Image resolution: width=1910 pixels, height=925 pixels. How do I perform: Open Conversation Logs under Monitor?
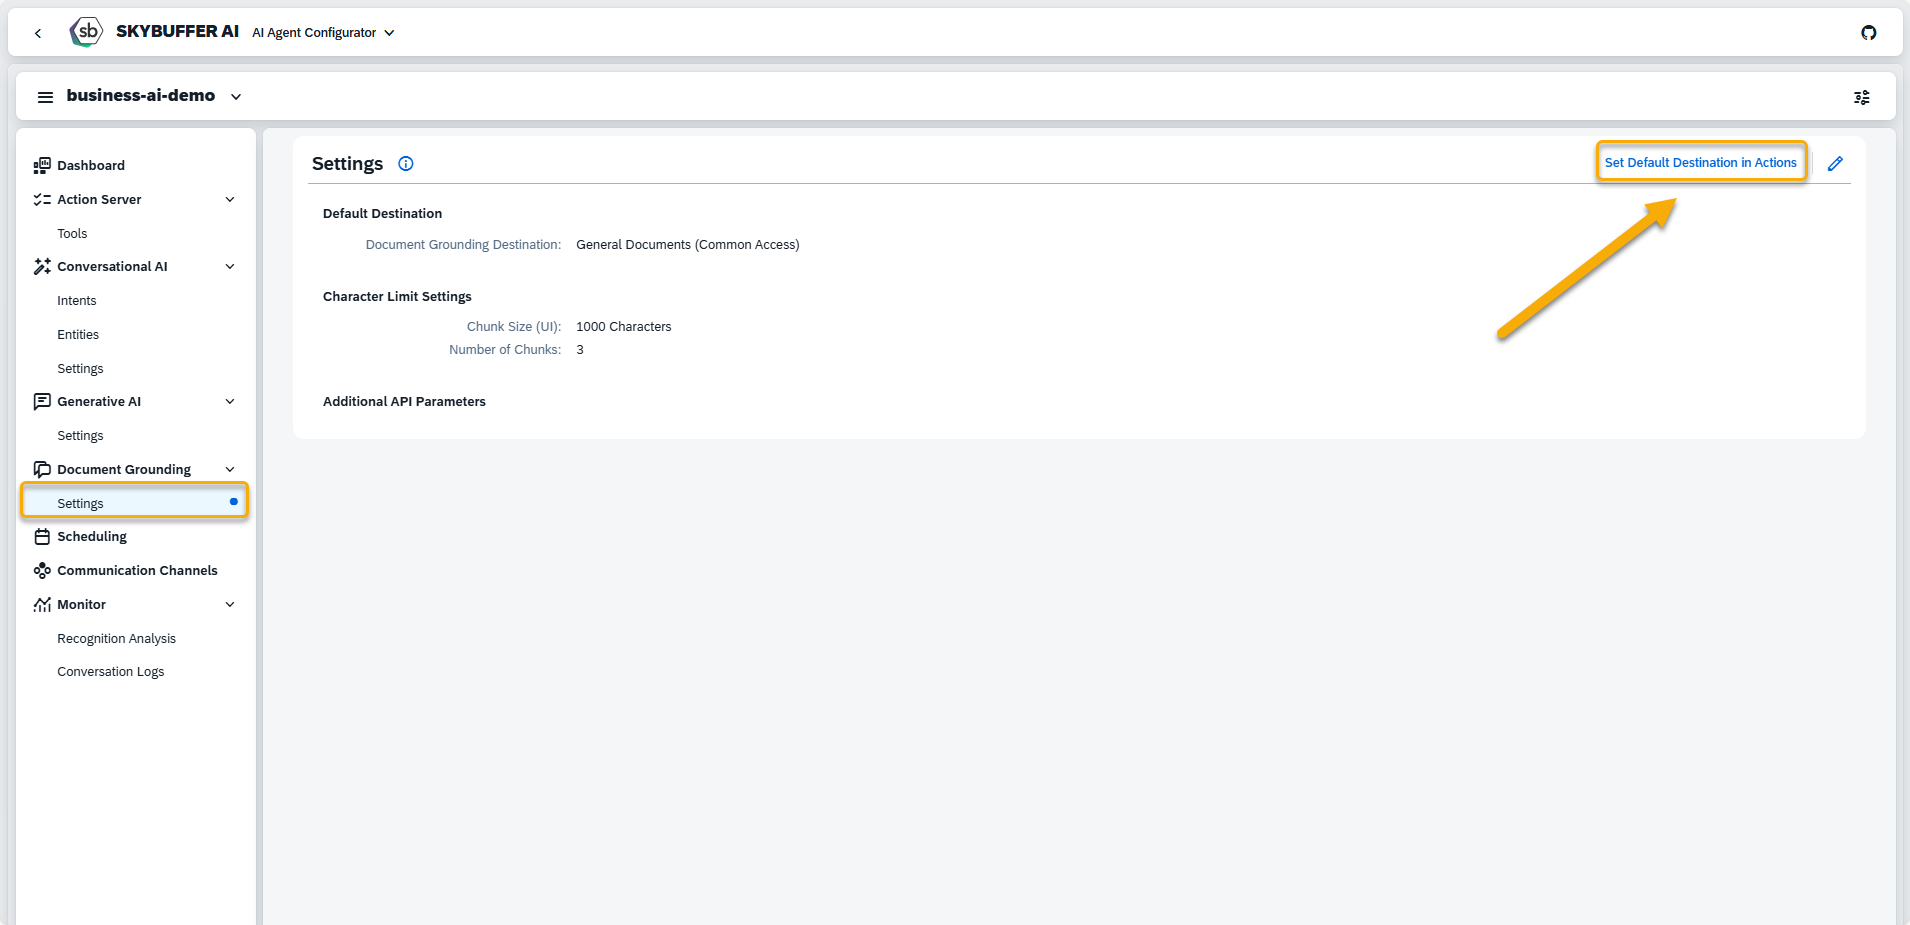pyautogui.click(x=110, y=672)
